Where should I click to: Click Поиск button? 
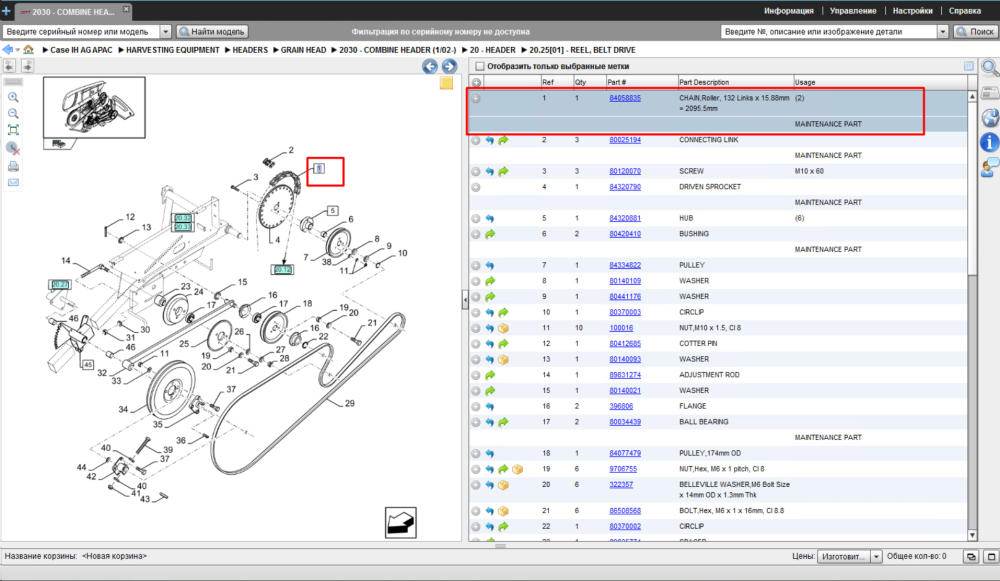[x=975, y=31]
